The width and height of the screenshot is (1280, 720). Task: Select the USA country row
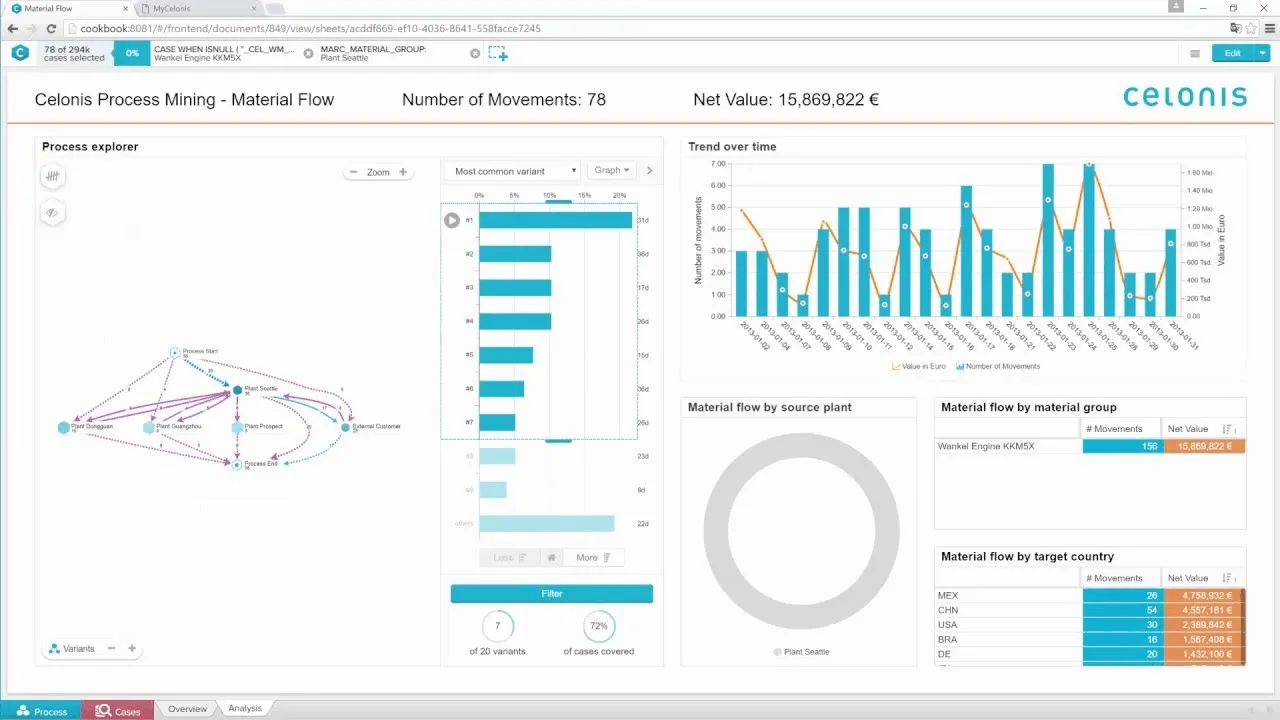tap(1090, 624)
